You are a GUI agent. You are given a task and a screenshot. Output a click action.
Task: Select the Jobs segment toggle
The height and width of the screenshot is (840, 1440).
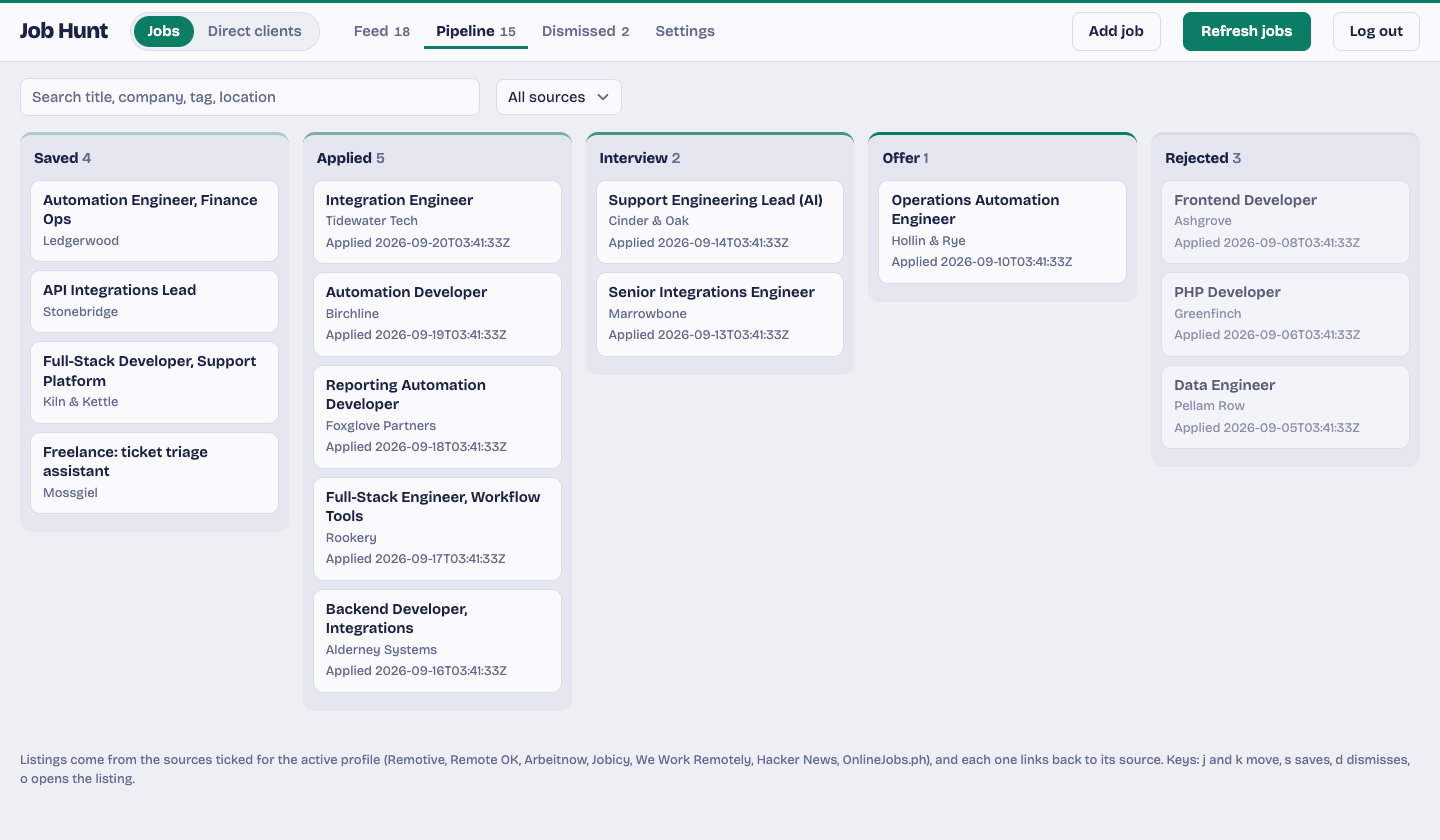pos(164,31)
